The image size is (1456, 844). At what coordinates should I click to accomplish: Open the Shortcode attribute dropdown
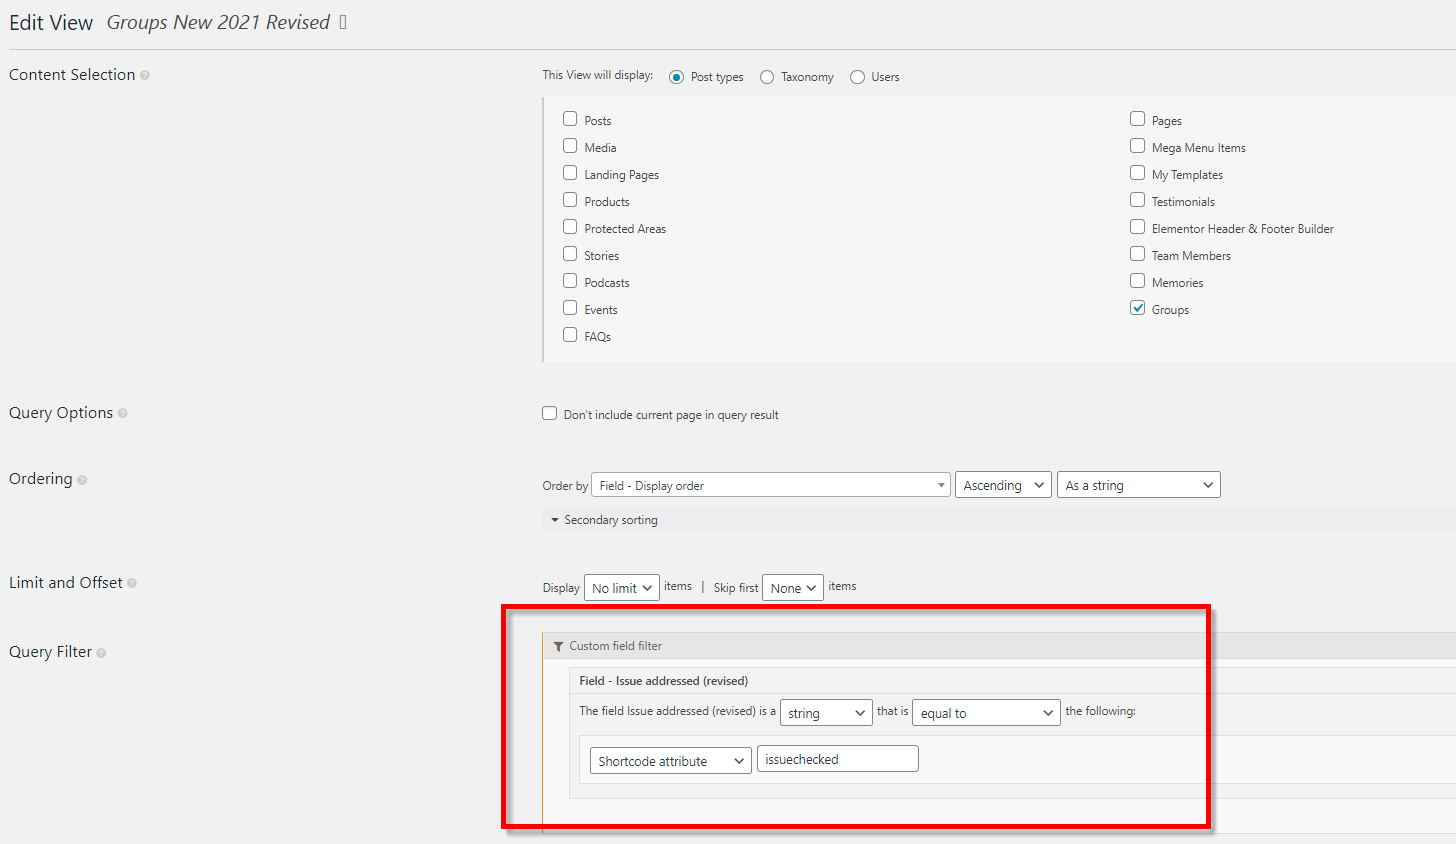click(x=670, y=761)
